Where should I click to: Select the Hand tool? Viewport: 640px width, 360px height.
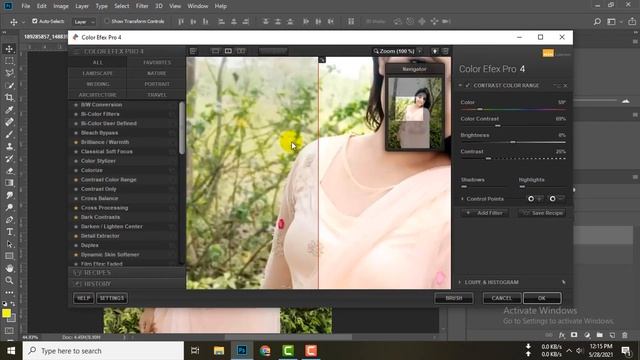9,268
